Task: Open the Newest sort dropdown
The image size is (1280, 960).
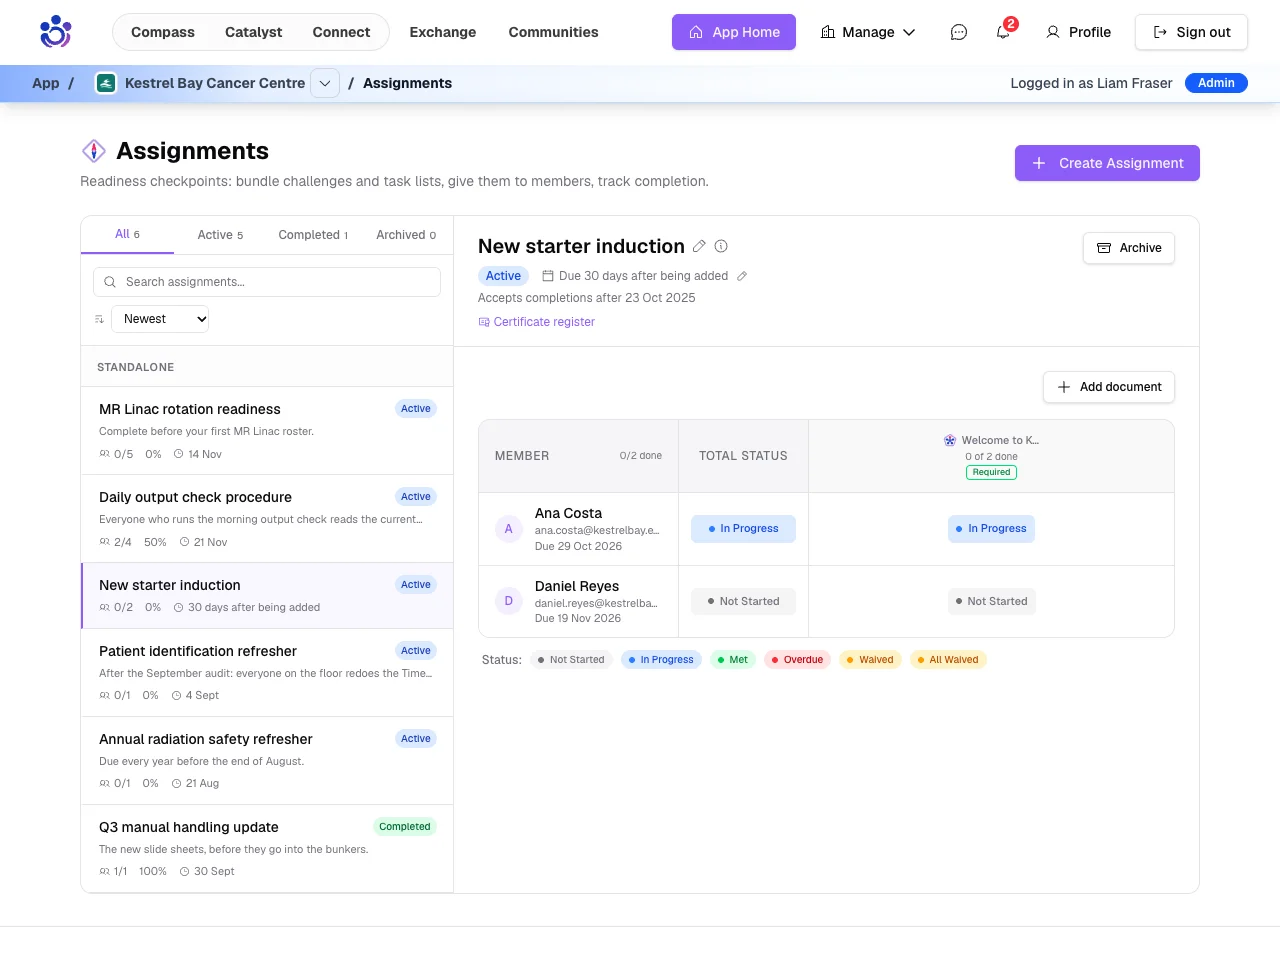Action: (x=160, y=319)
